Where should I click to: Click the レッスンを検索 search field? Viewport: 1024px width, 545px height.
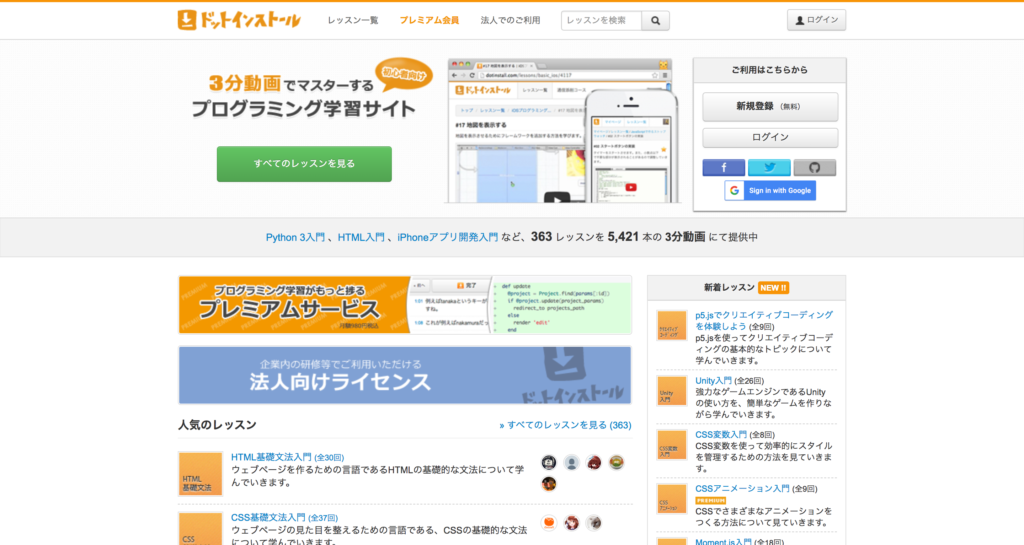601,20
